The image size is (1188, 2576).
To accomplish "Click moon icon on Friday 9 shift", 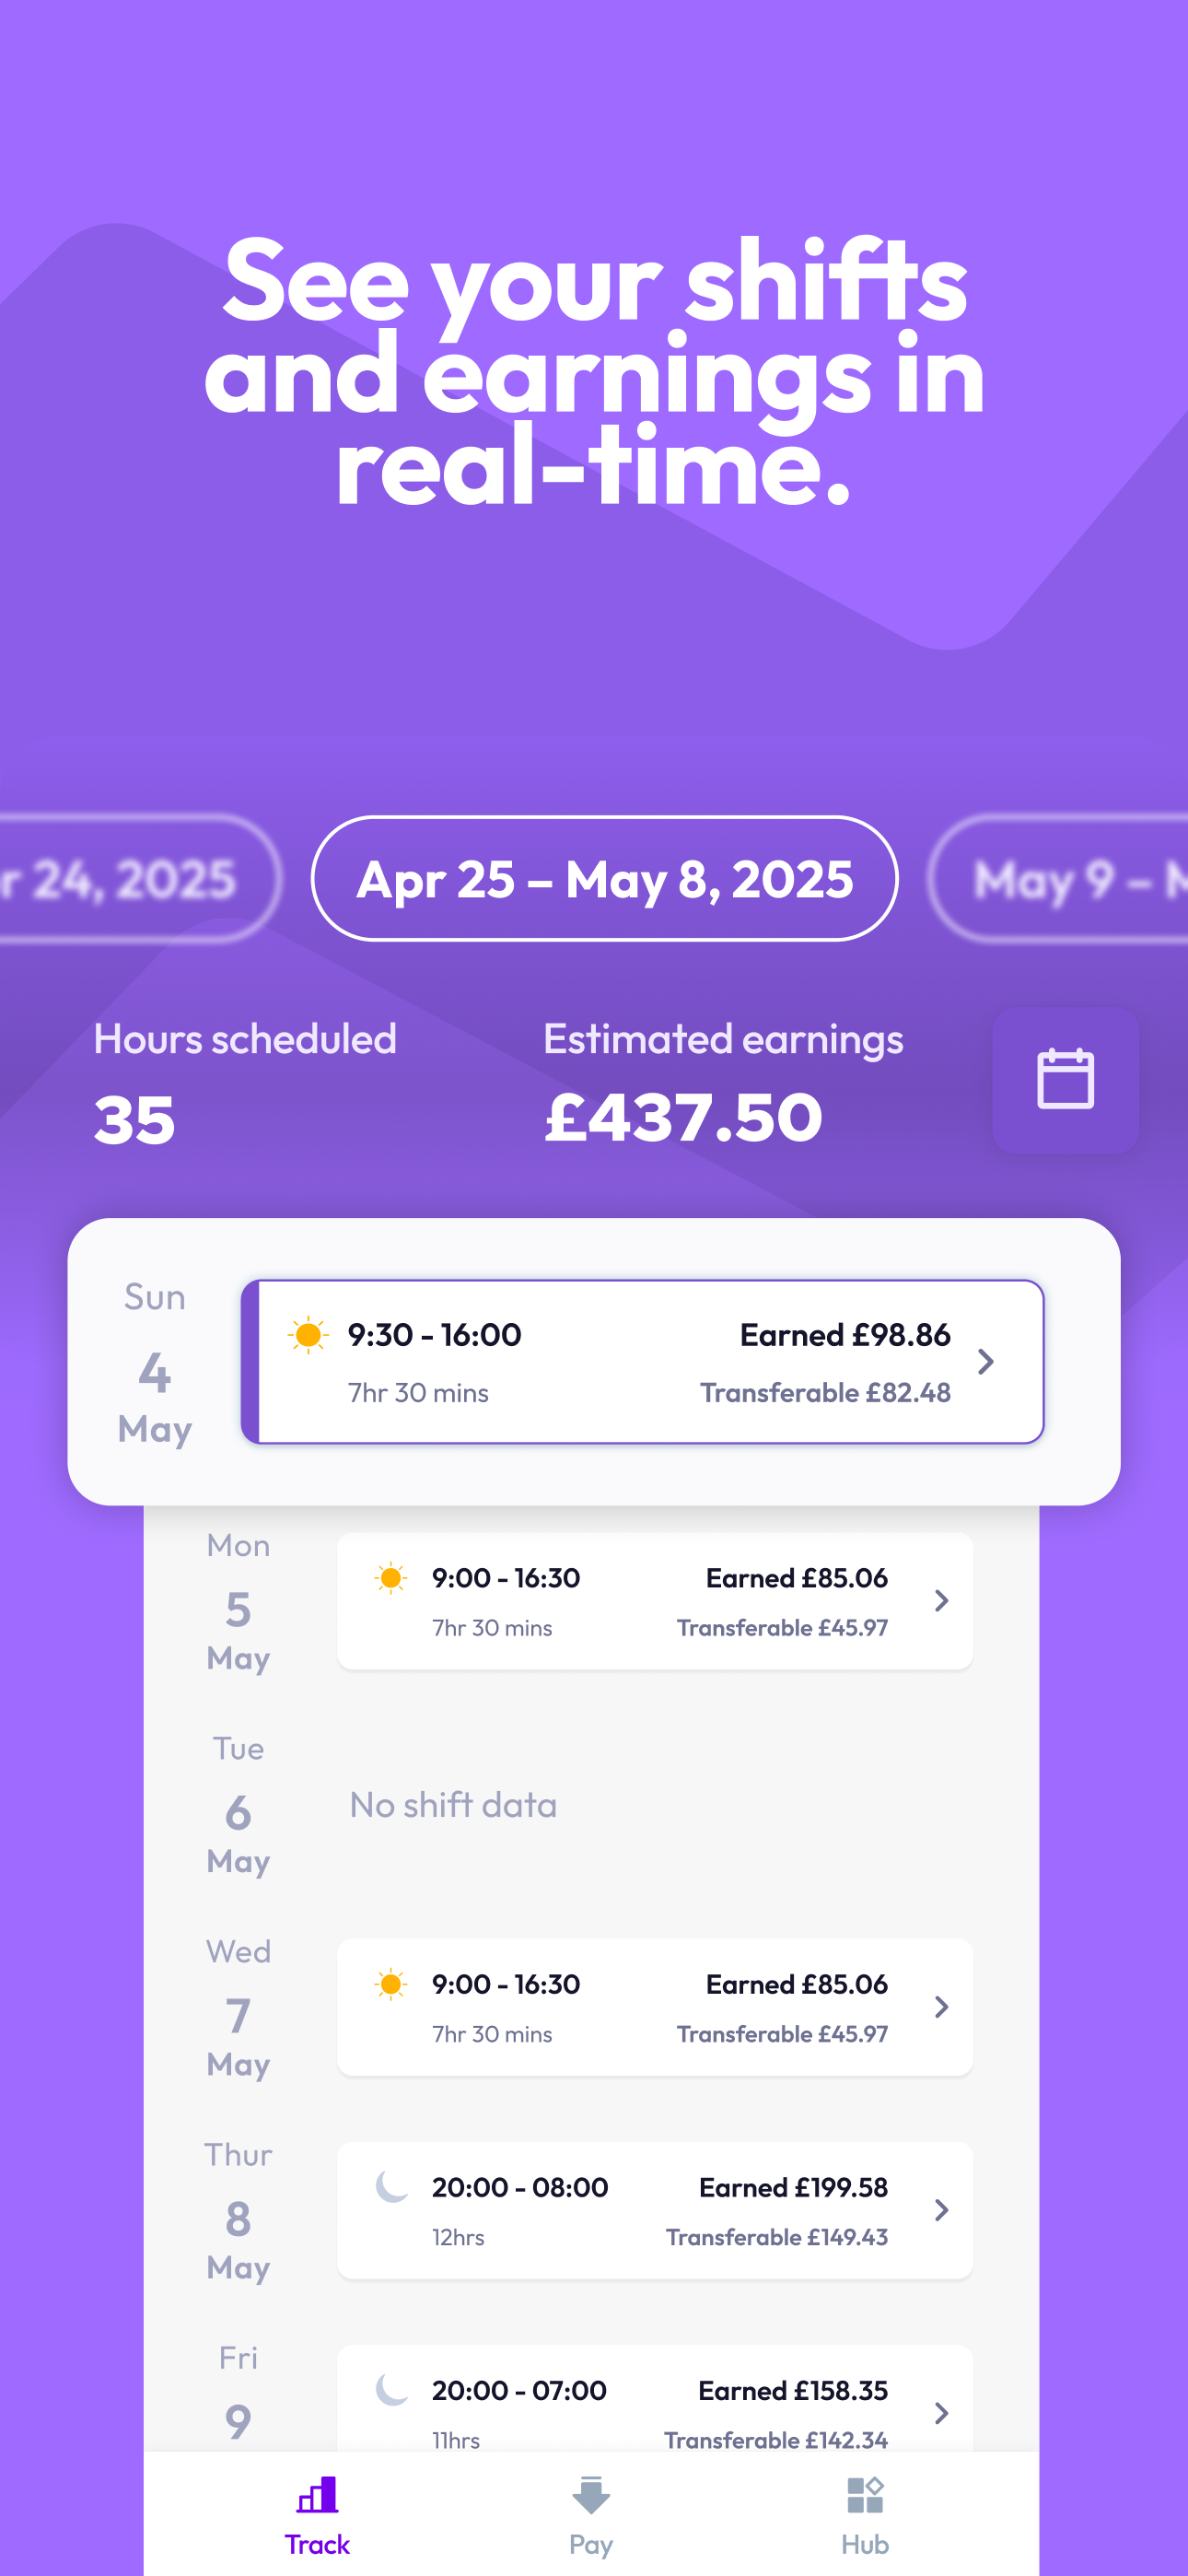I will pyautogui.click(x=391, y=2390).
